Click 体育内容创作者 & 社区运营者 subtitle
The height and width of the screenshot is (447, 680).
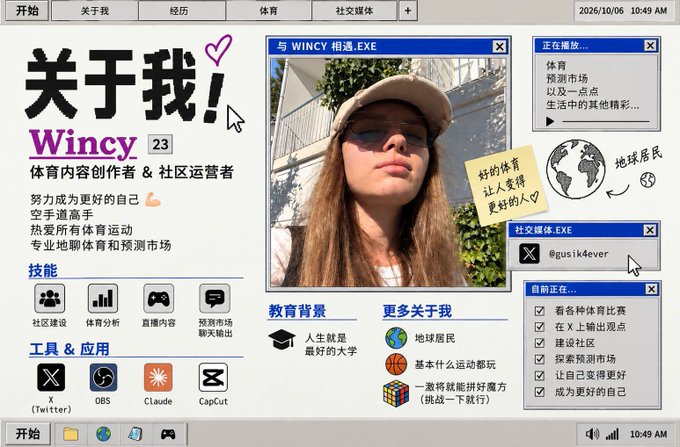point(132,172)
